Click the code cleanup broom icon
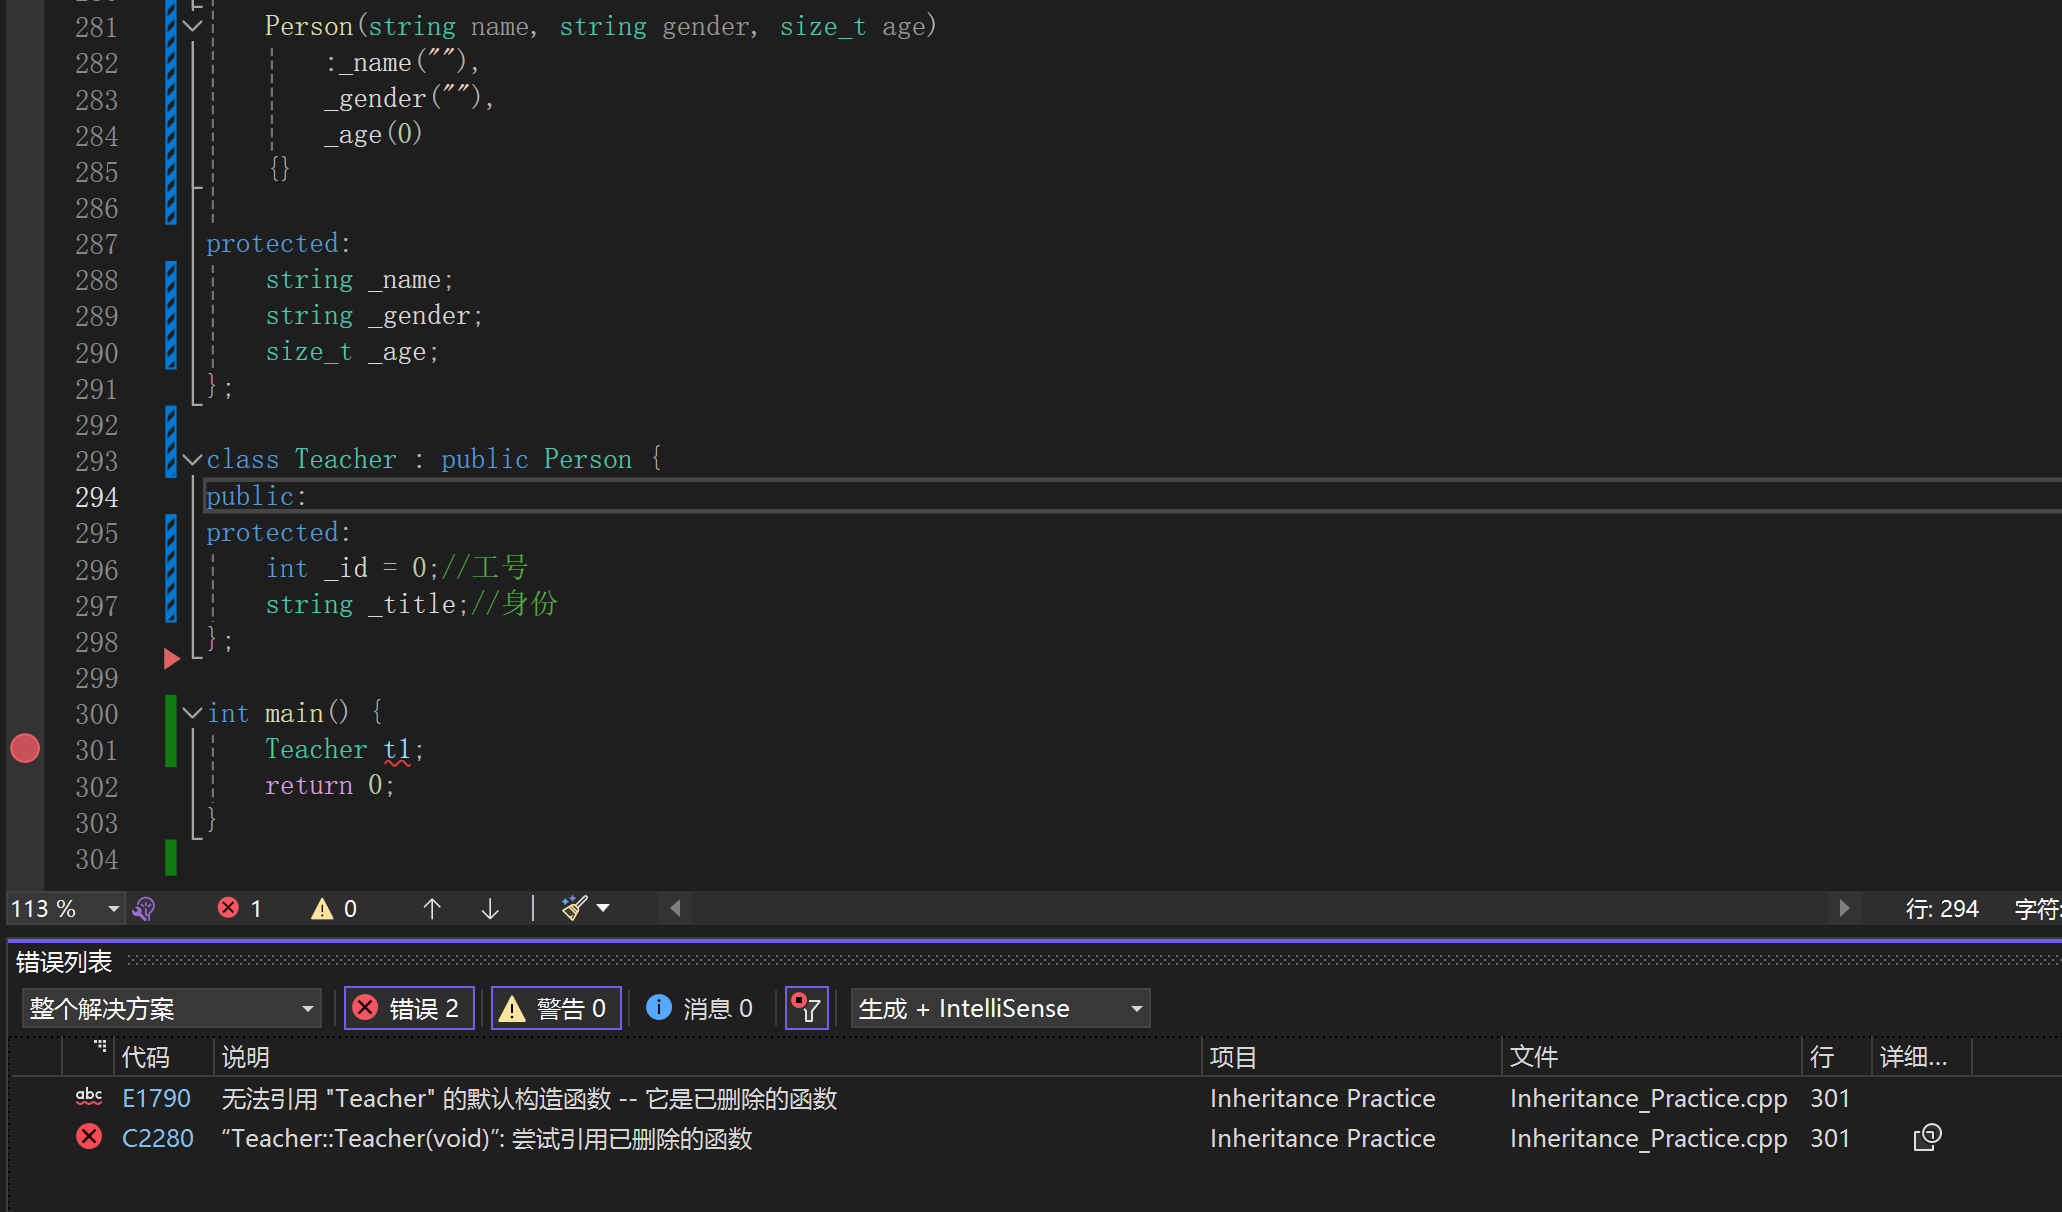Screen dimensions: 2062x1212 pyautogui.click(x=575, y=908)
